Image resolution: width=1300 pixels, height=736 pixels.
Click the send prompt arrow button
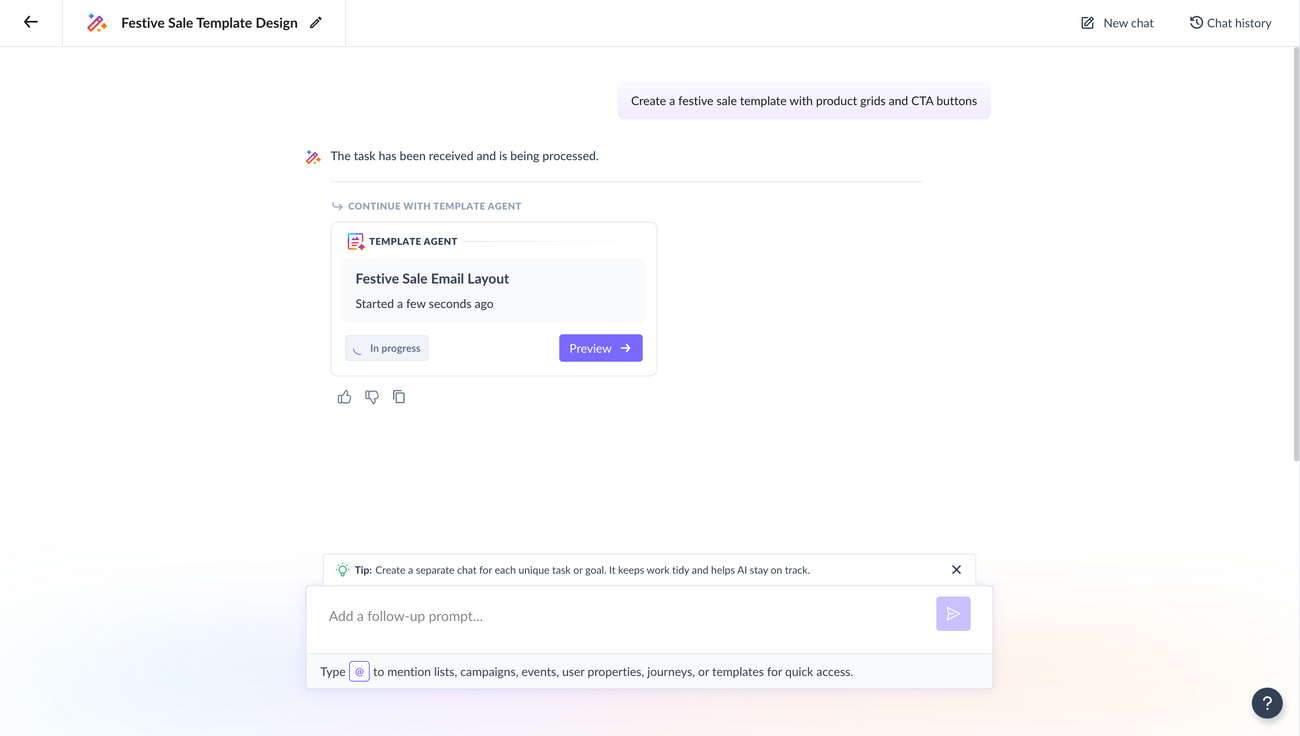[952, 613]
